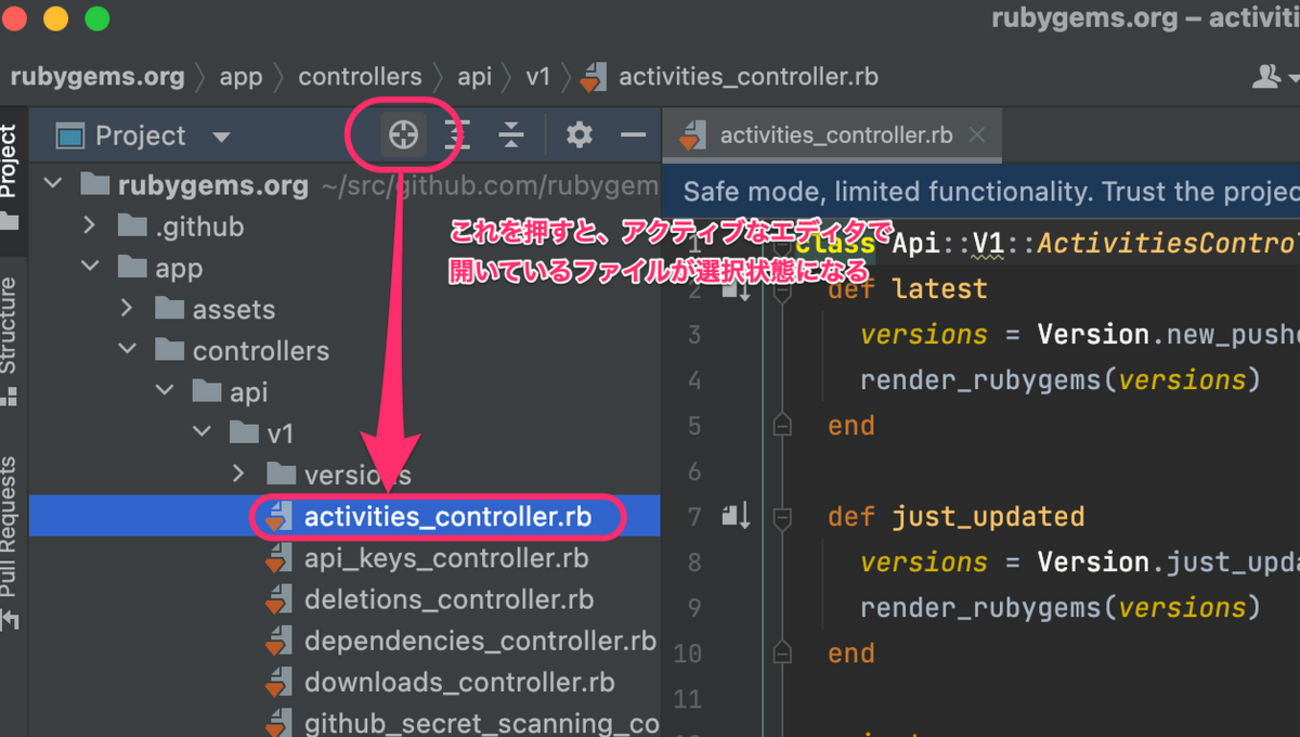Place cursor on render_rubygems line 4
Viewport: 1300px width, 737px height.
point(1060,380)
